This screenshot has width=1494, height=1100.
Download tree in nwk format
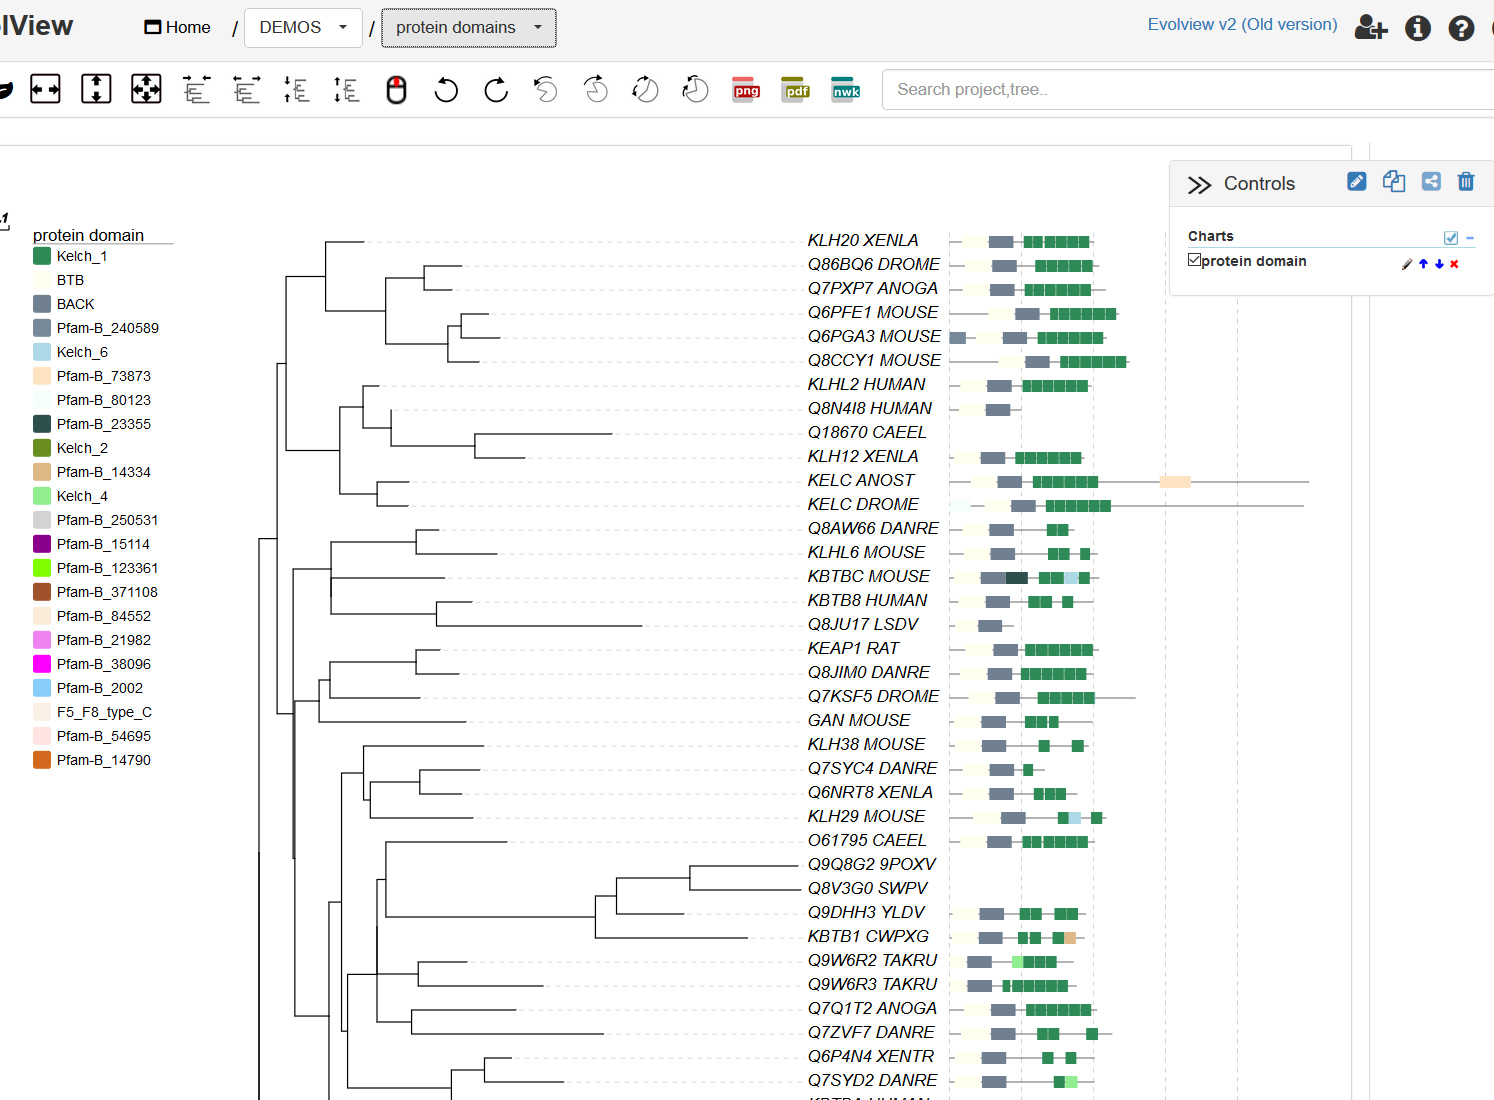point(846,90)
